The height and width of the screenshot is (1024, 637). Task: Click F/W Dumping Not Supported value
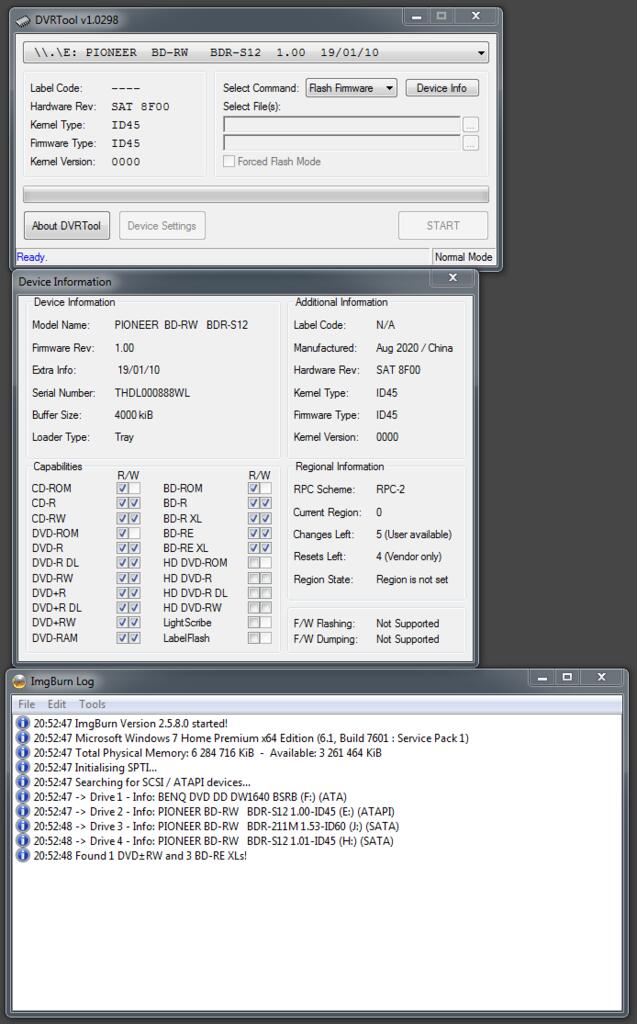tap(408, 639)
